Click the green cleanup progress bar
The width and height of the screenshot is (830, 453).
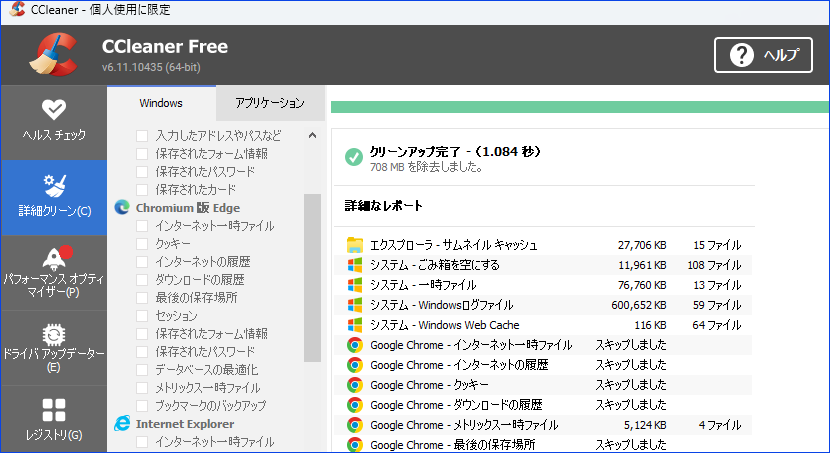[x=580, y=106]
